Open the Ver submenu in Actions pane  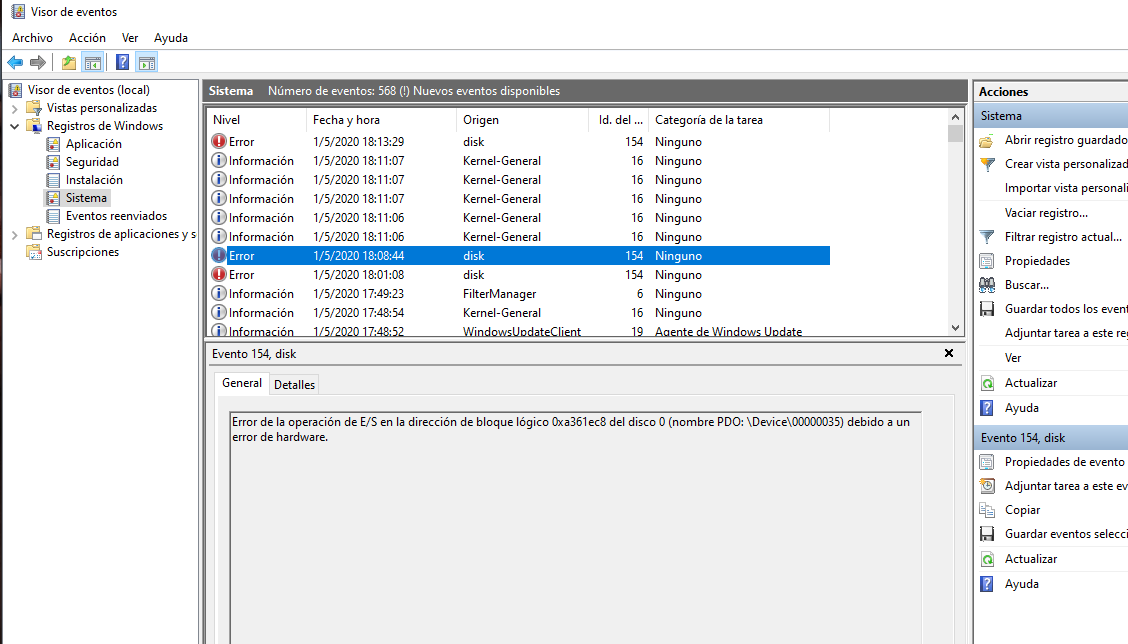(x=1013, y=358)
